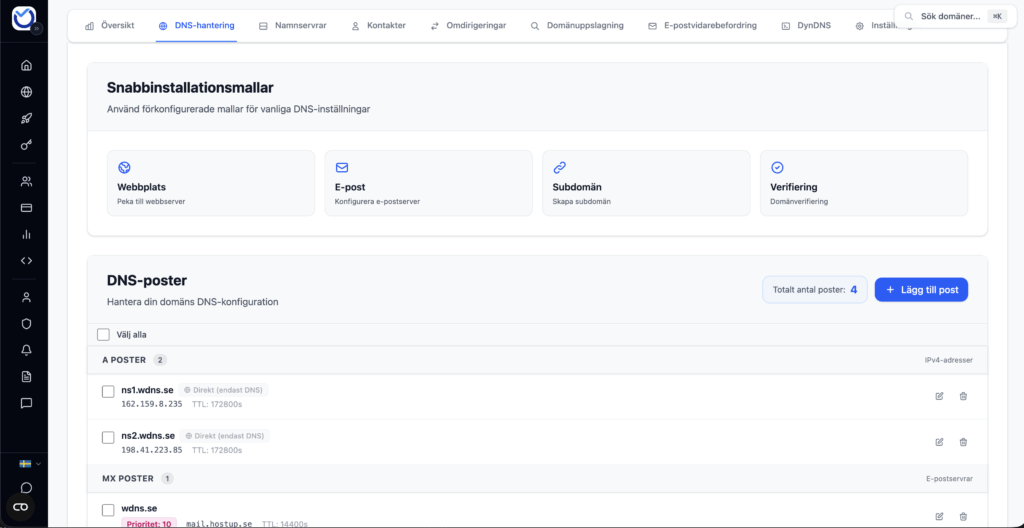The height and width of the screenshot is (528, 1024).
Task: Open the code brackets icon in sidebar
Action: [x=26, y=260]
